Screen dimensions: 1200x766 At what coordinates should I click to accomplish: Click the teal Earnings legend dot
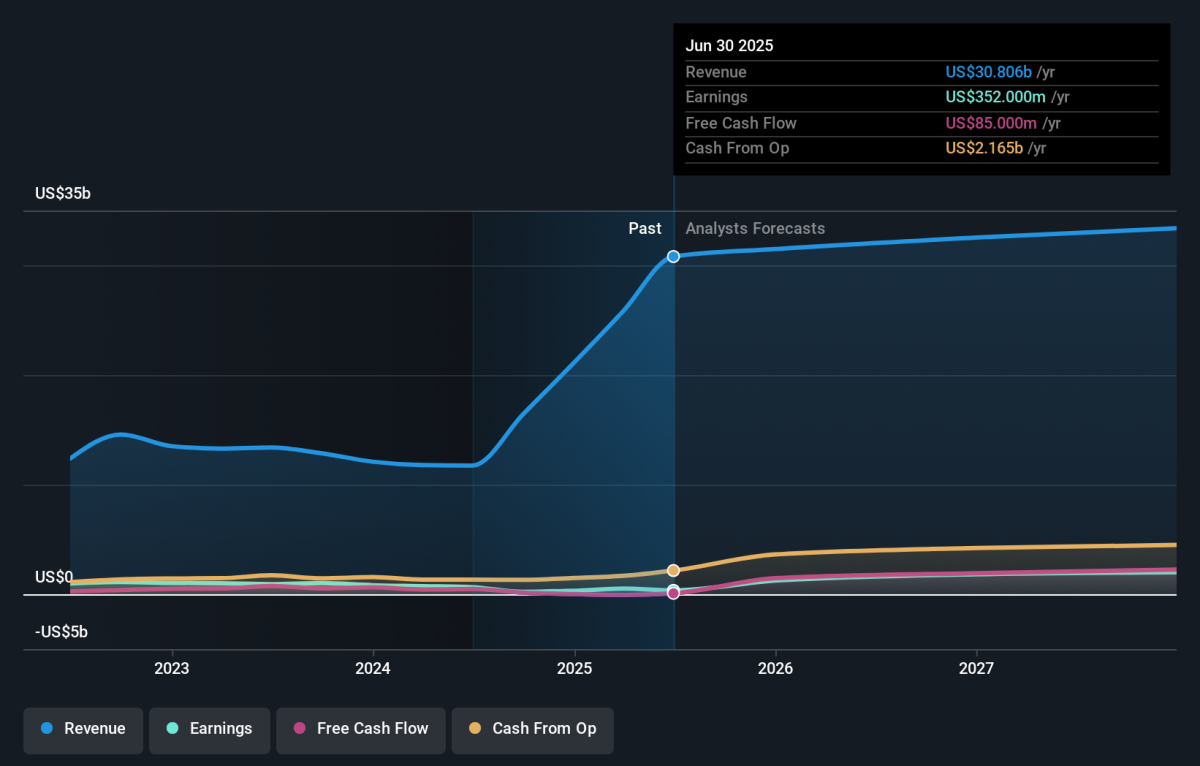pyautogui.click(x=173, y=729)
